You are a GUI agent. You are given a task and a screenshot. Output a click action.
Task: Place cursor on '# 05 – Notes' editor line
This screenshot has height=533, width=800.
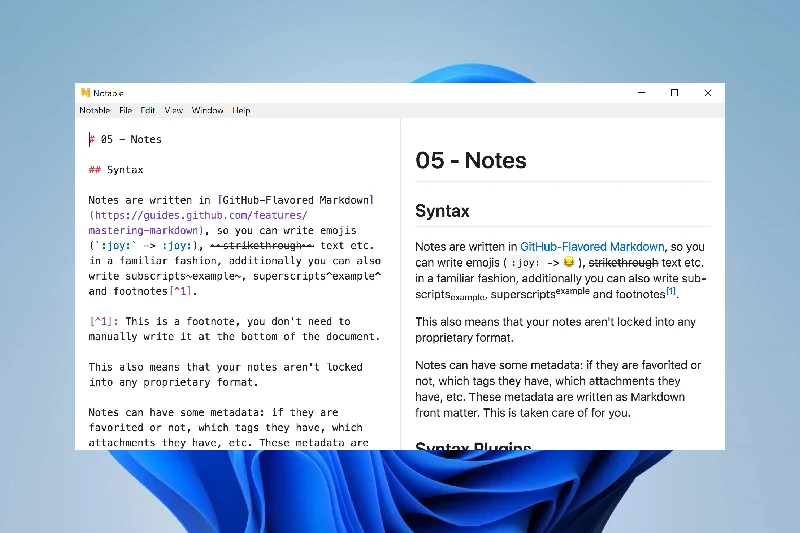[x=126, y=139]
